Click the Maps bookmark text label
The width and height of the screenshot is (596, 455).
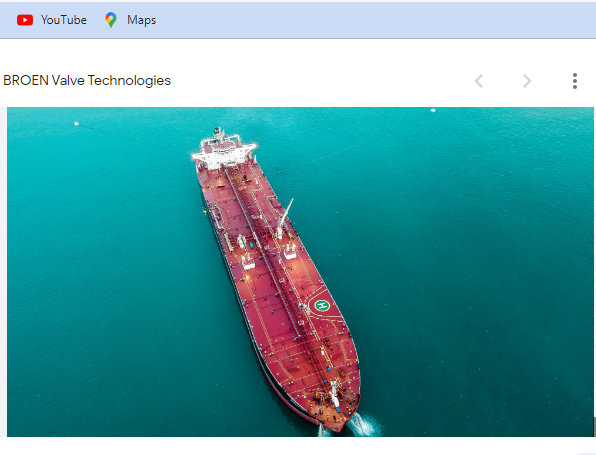click(x=141, y=20)
